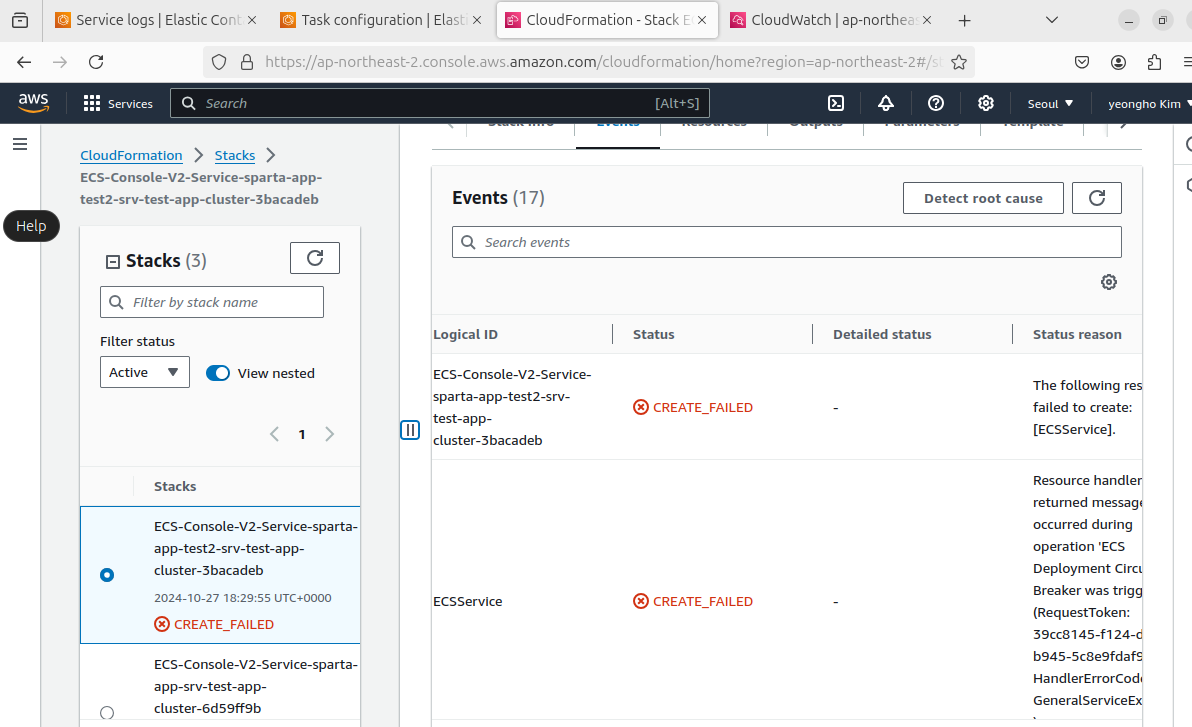Viewport: 1192px width, 727px height.
Task: List all tabs dropdown arrow
Action: click(1052, 21)
